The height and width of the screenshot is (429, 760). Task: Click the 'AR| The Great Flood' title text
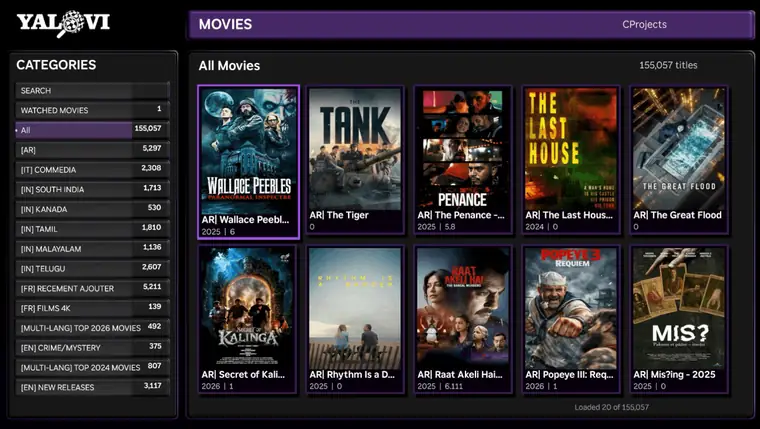677,215
